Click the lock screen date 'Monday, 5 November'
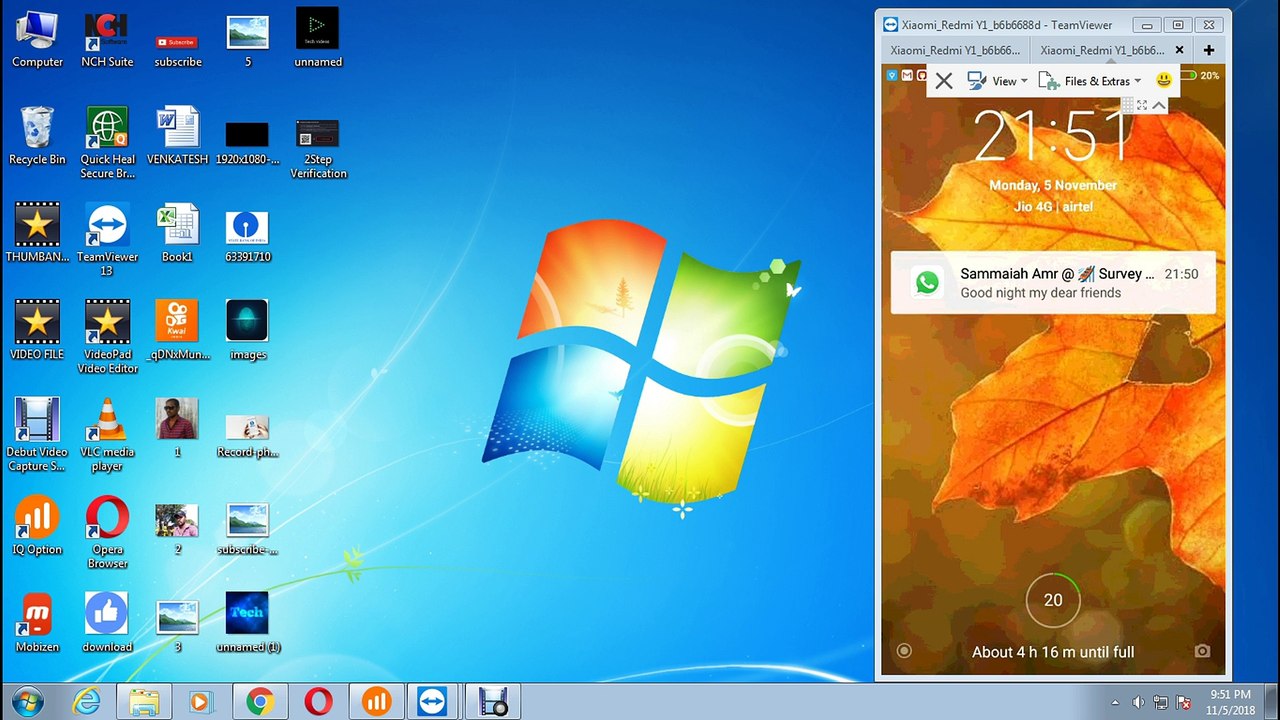This screenshot has height=720, width=1280. pyautogui.click(x=1053, y=185)
